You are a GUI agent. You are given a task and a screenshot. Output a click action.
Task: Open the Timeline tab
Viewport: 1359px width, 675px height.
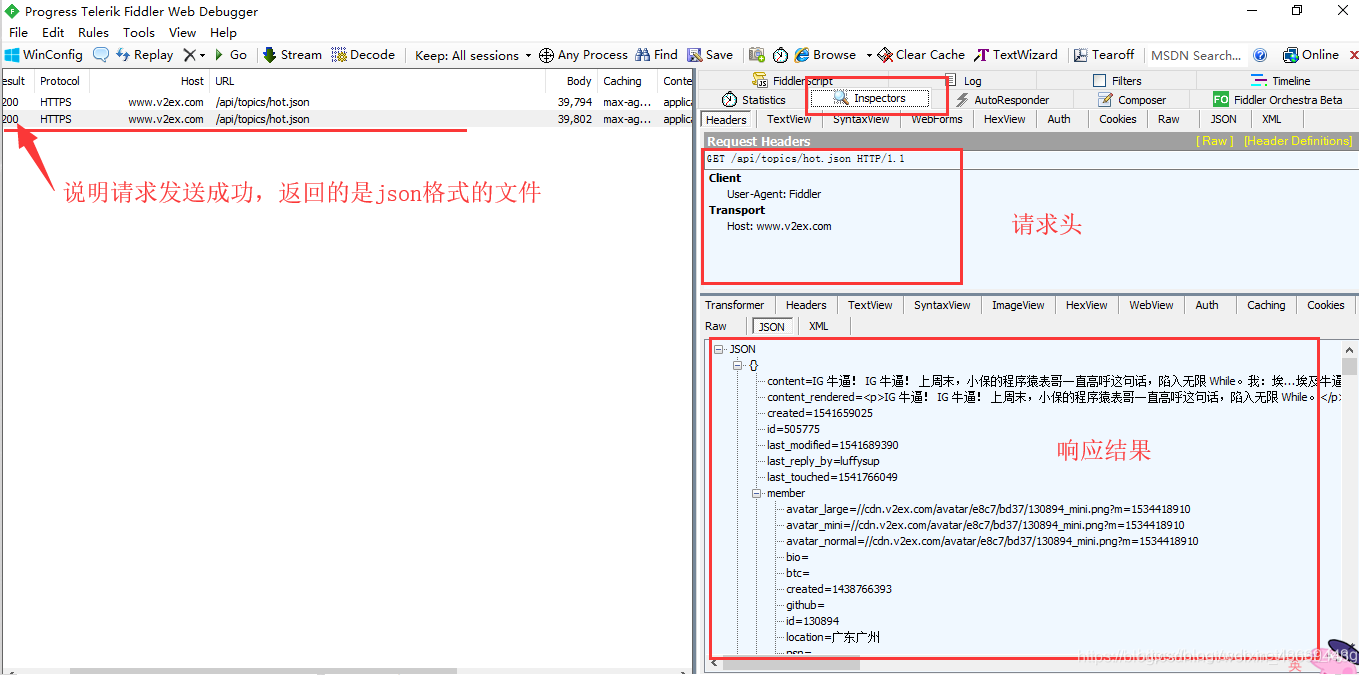click(x=1281, y=81)
